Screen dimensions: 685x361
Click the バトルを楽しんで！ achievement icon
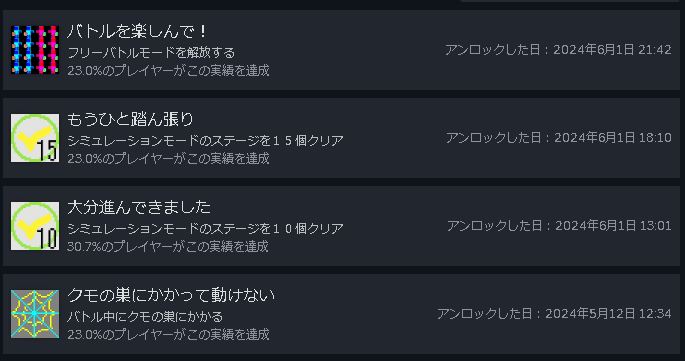click(35, 50)
